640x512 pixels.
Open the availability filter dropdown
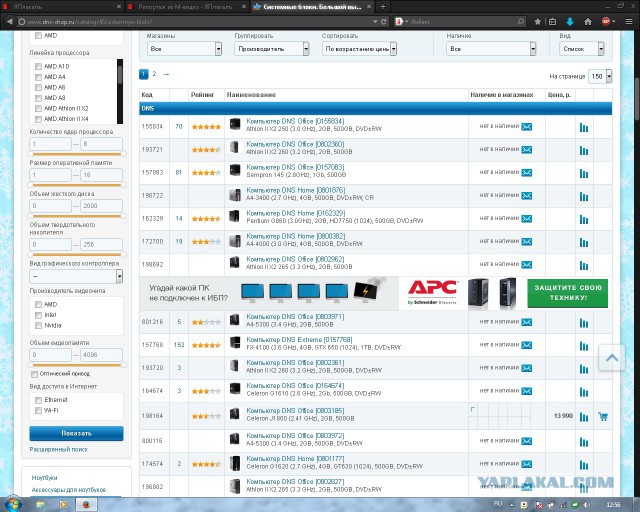click(x=491, y=49)
